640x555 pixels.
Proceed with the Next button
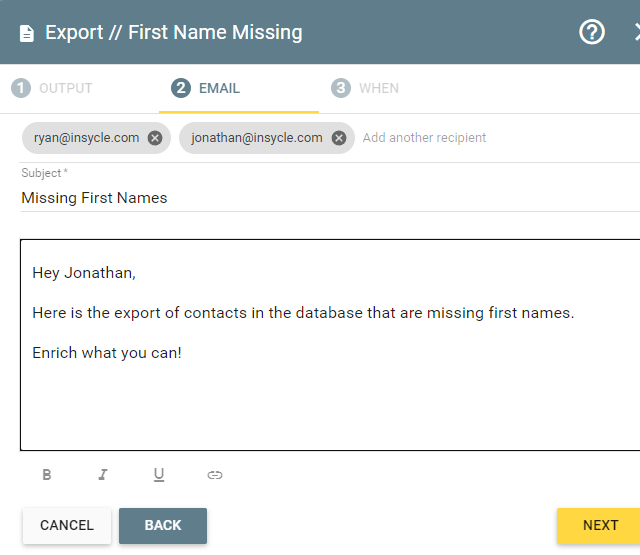[600, 525]
